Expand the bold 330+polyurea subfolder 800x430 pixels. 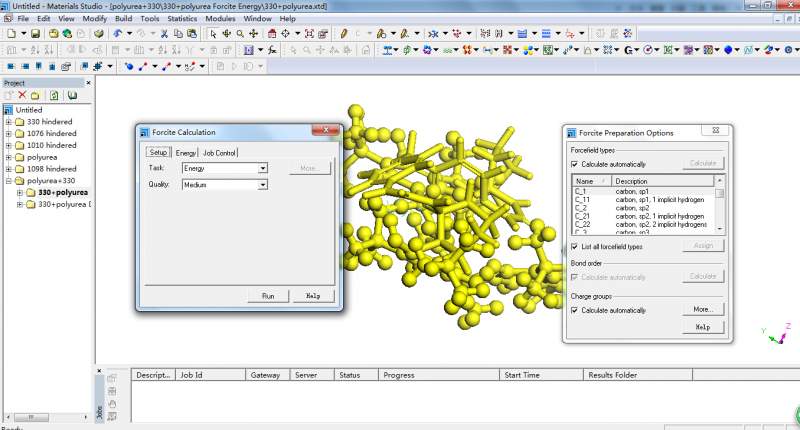click(x=19, y=192)
